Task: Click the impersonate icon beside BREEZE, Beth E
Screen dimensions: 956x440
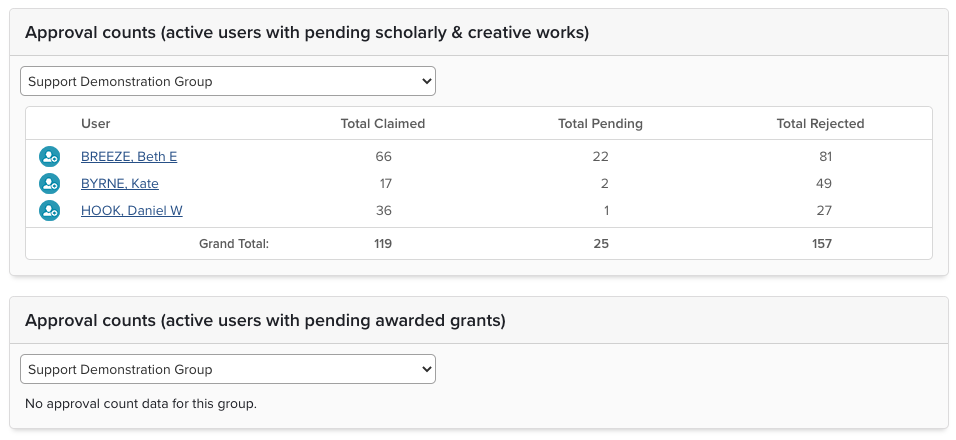Action: 49,157
